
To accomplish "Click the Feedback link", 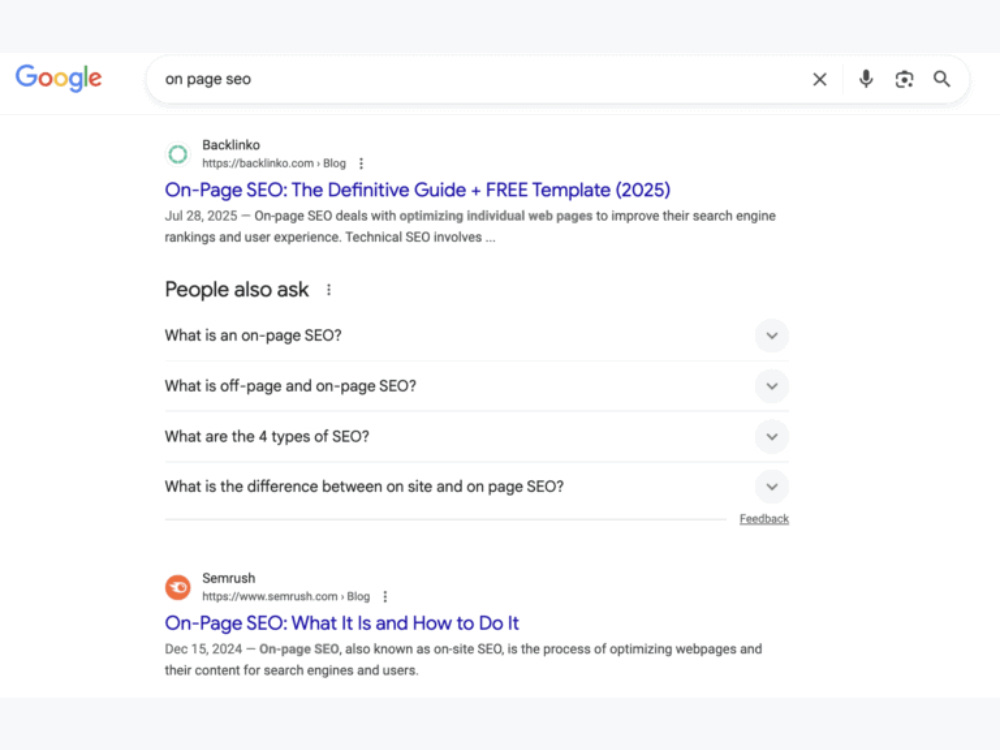I will point(764,518).
